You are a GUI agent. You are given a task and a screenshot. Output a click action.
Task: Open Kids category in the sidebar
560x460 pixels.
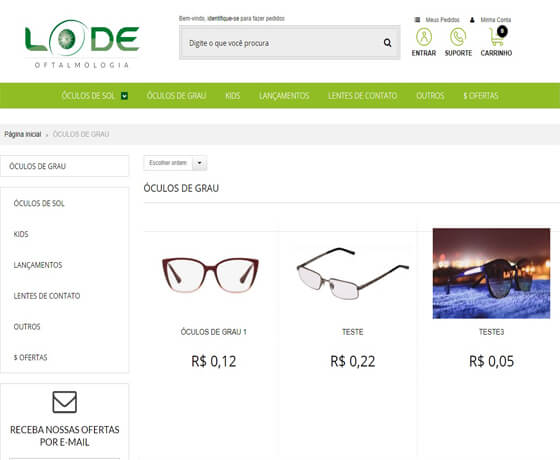21,234
